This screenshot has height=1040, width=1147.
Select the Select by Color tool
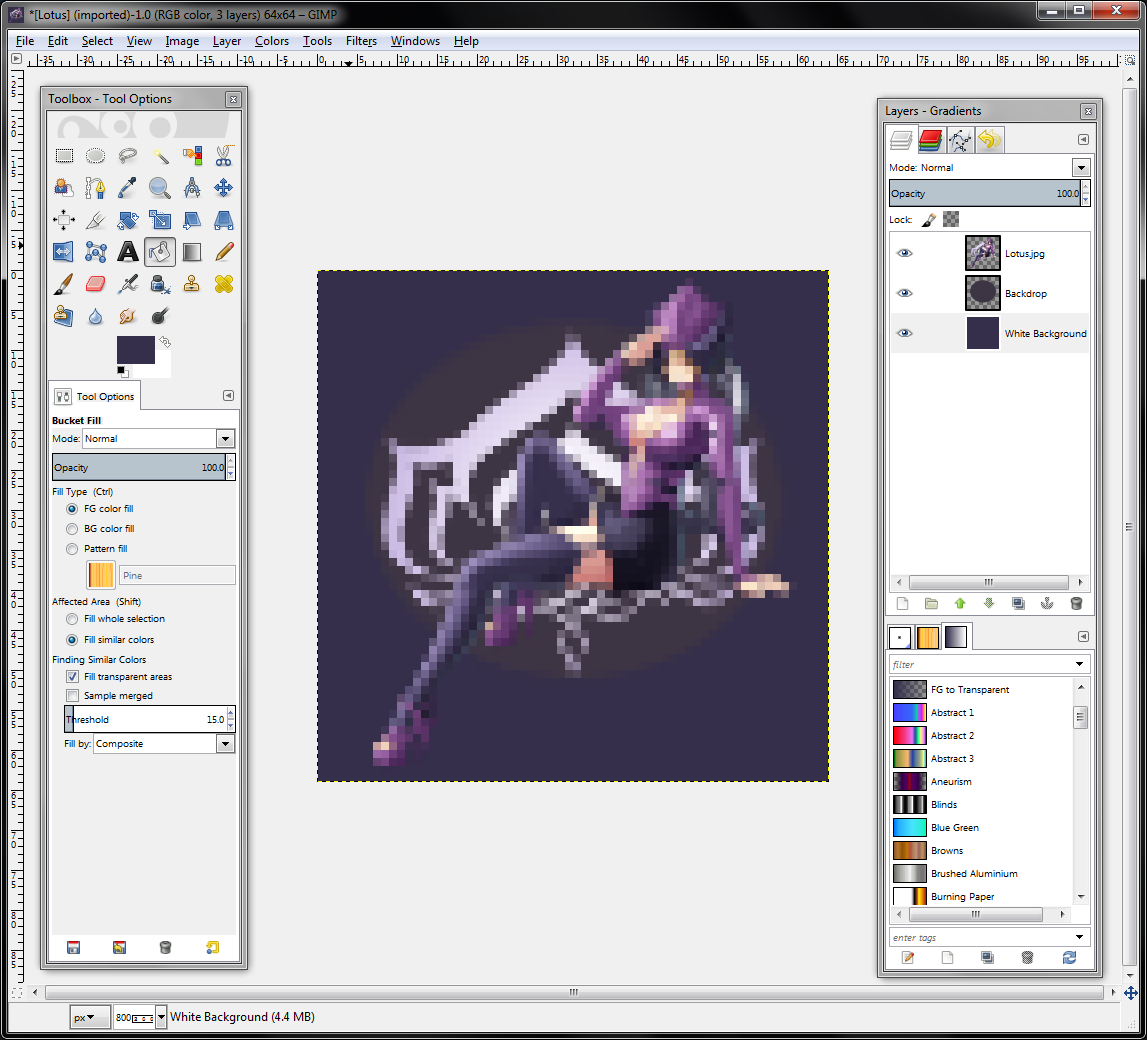[192, 156]
